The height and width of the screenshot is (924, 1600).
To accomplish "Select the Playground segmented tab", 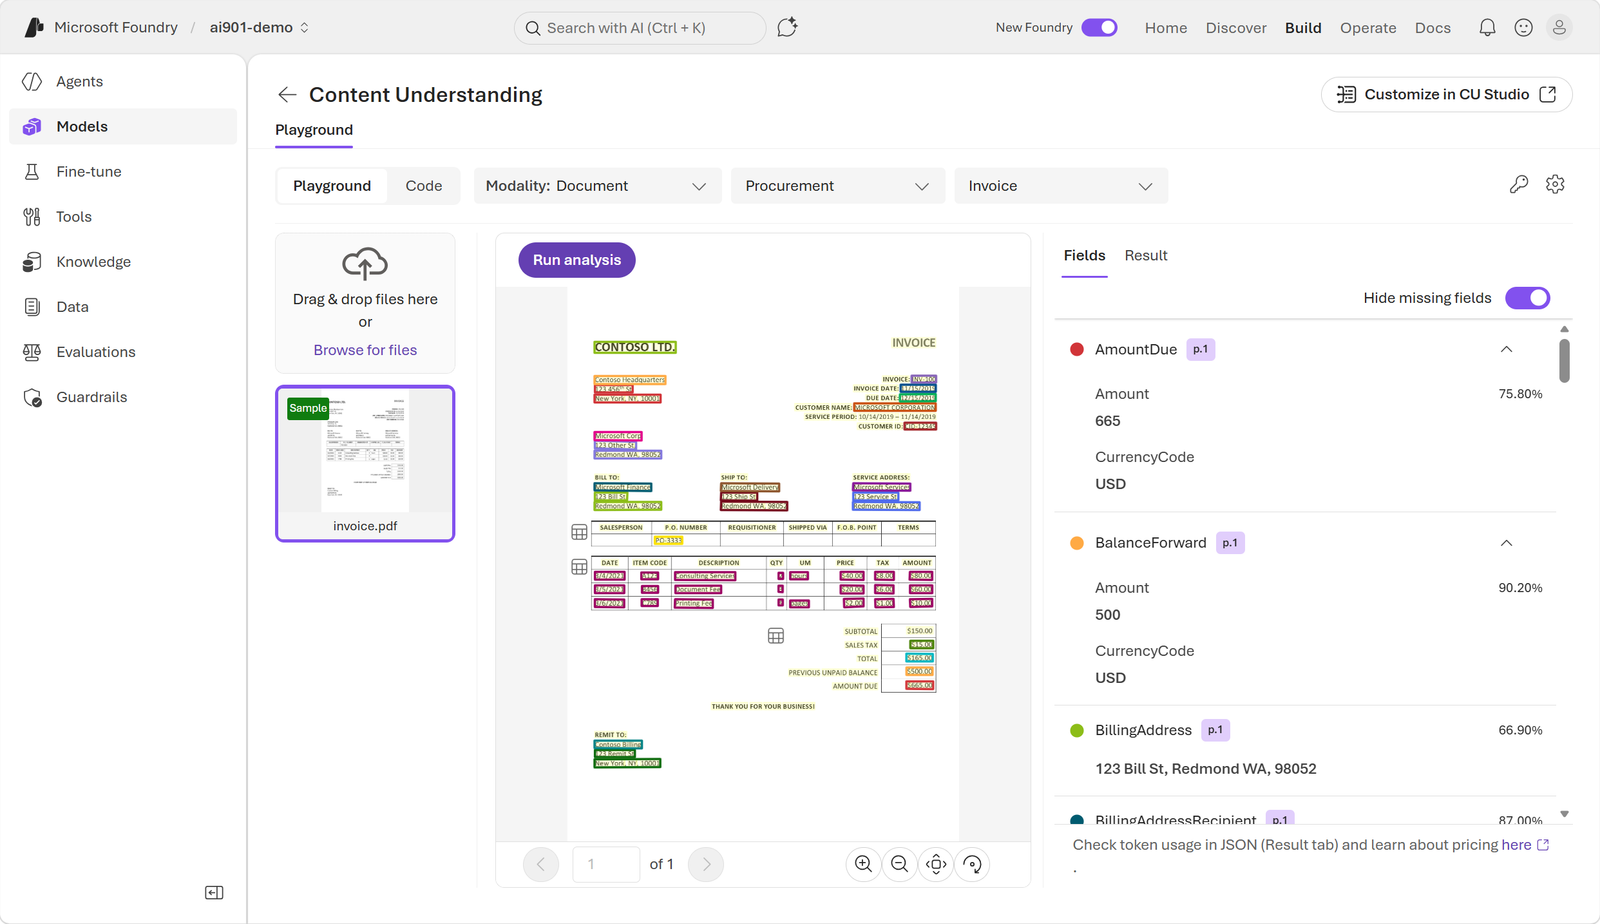I will click(x=332, y=186).
